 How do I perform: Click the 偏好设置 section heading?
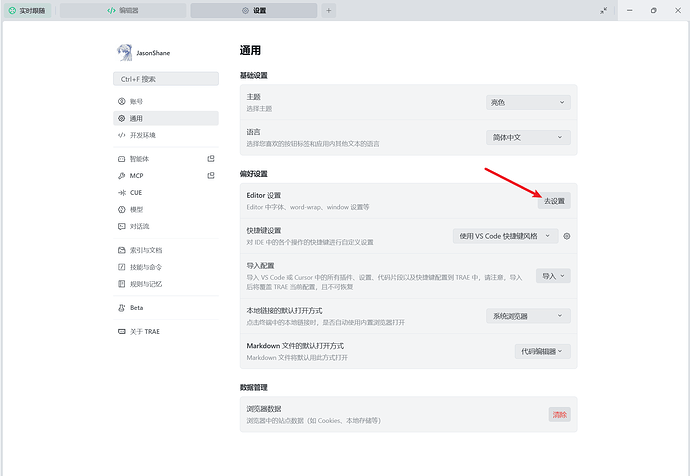click(x=253, y=174)
